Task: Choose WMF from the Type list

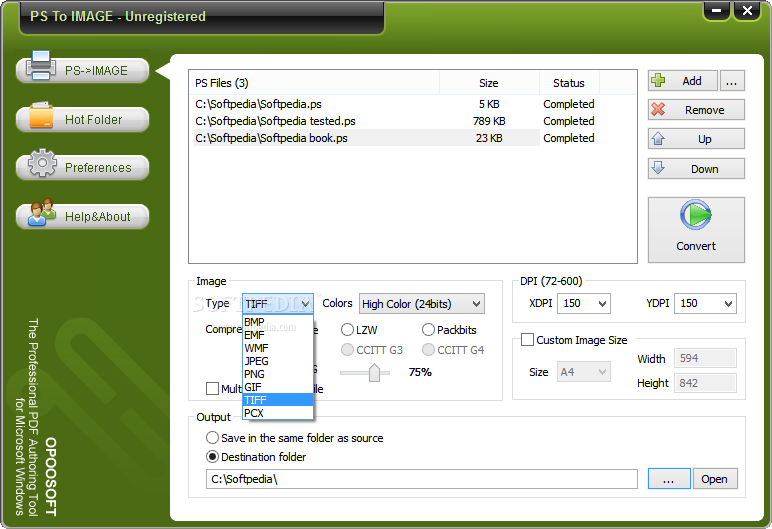Action: click(278, 348)
